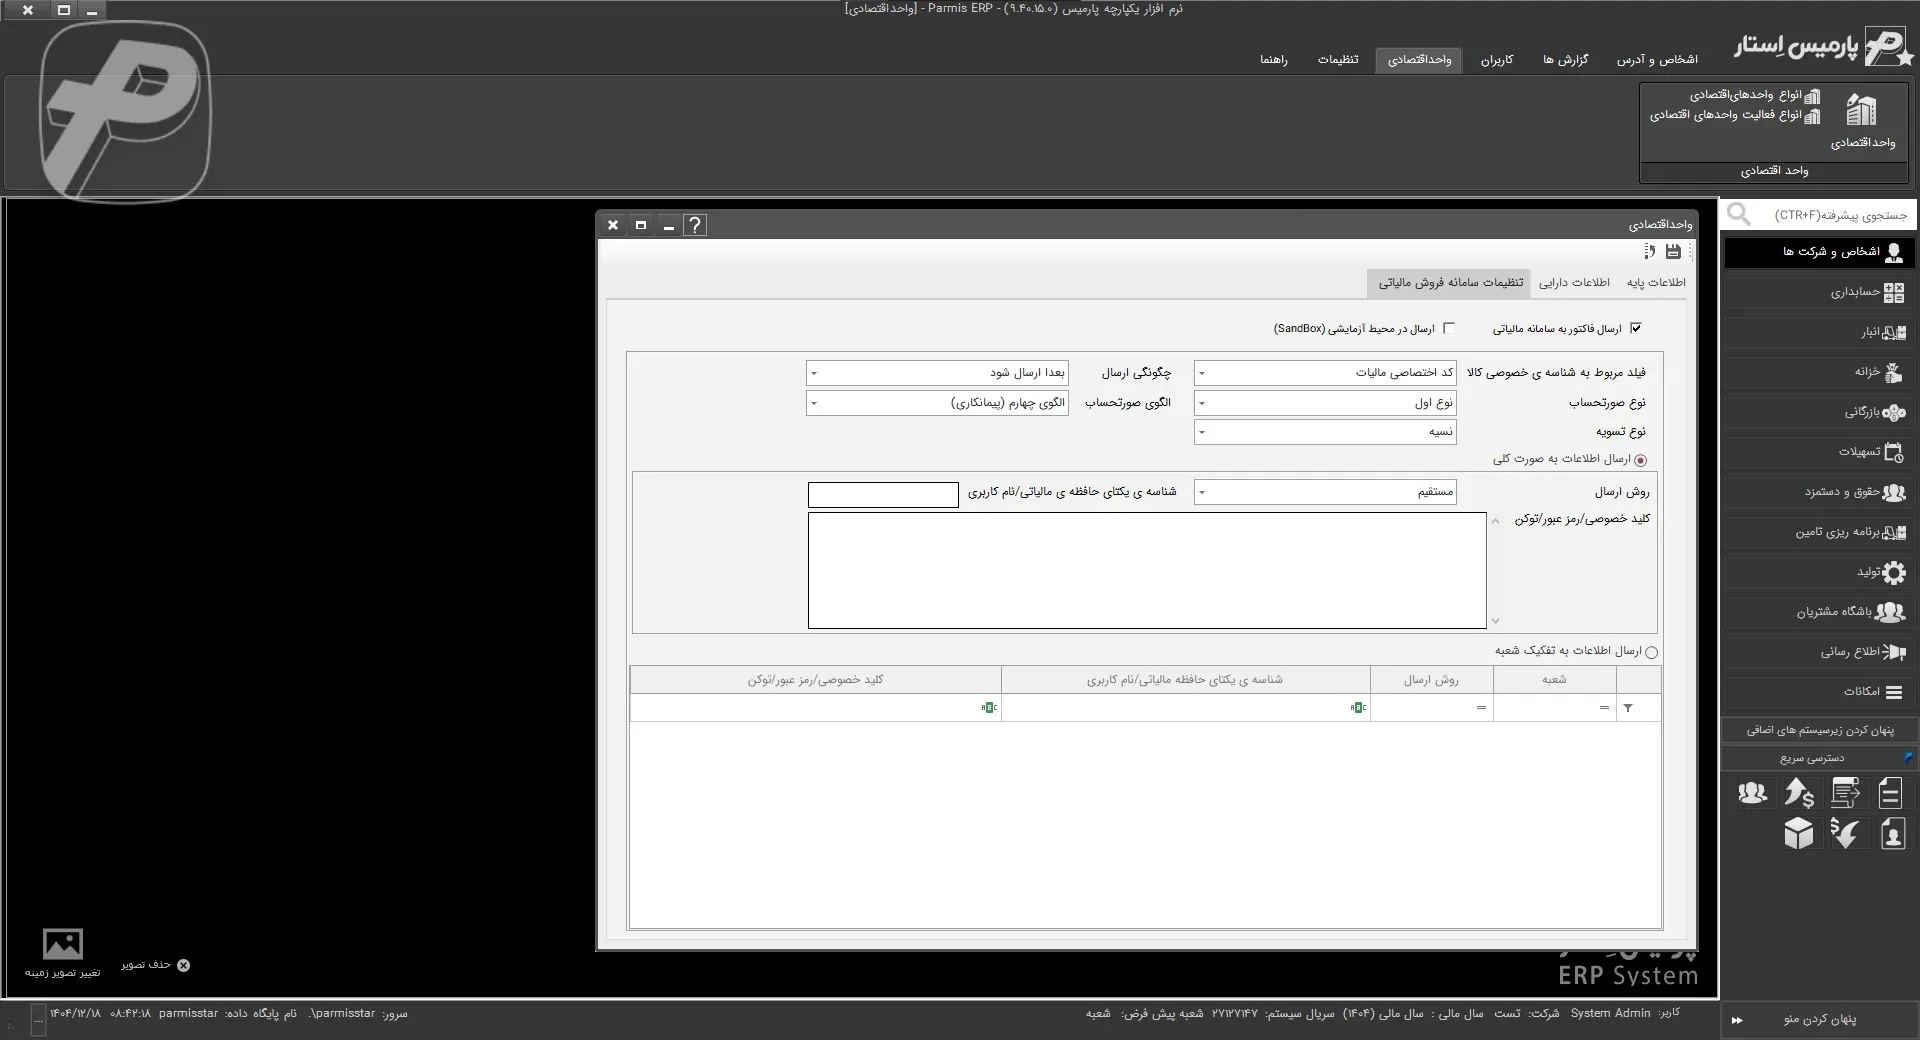Click the حذف تصویر button
The height and width of the screenshot is (1040, 1920).
(155, 965)
